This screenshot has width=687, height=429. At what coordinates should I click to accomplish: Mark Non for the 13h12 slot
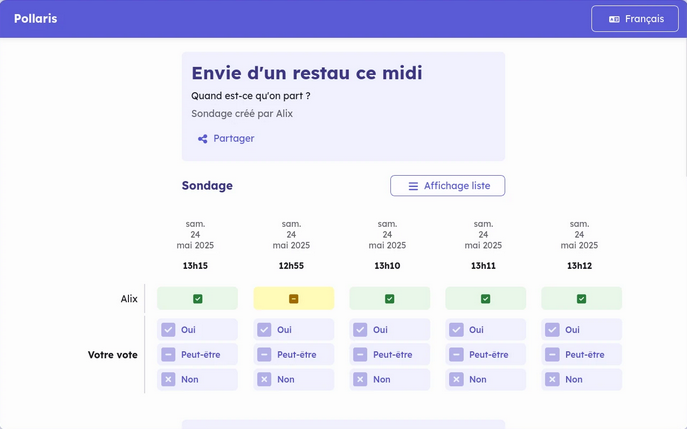click(582, 380)
